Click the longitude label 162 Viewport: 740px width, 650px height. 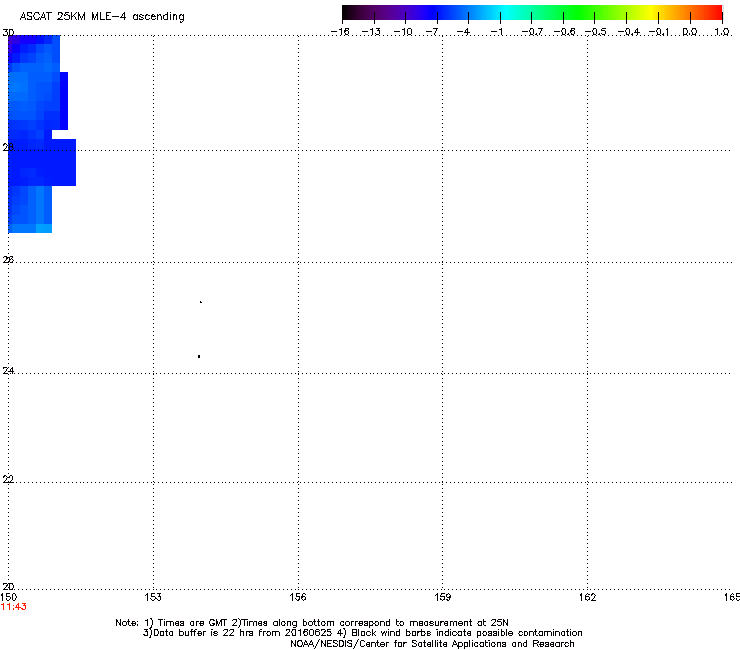tap(587, 598)
